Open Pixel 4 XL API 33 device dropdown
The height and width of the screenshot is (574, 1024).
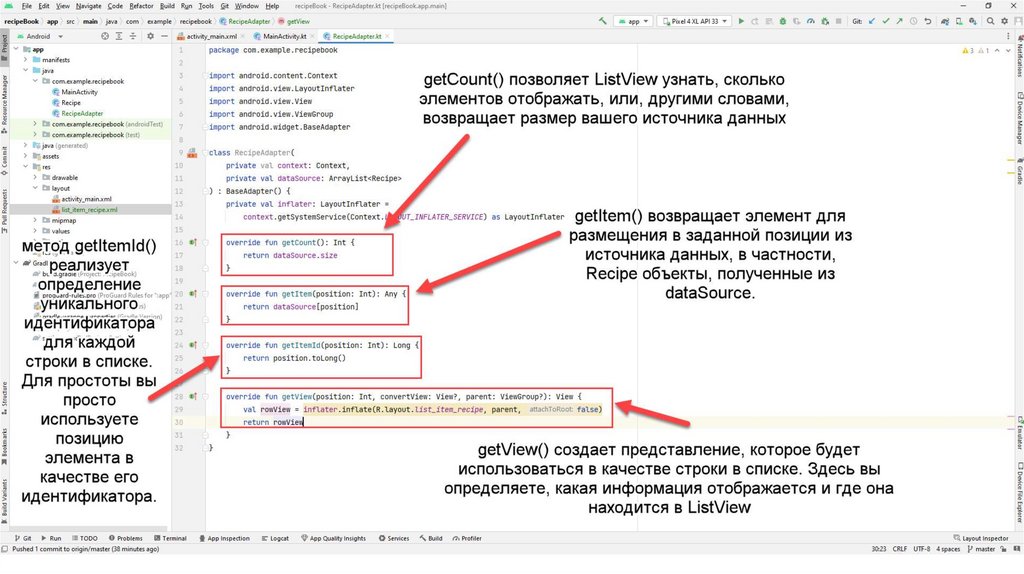coord(694,20)
